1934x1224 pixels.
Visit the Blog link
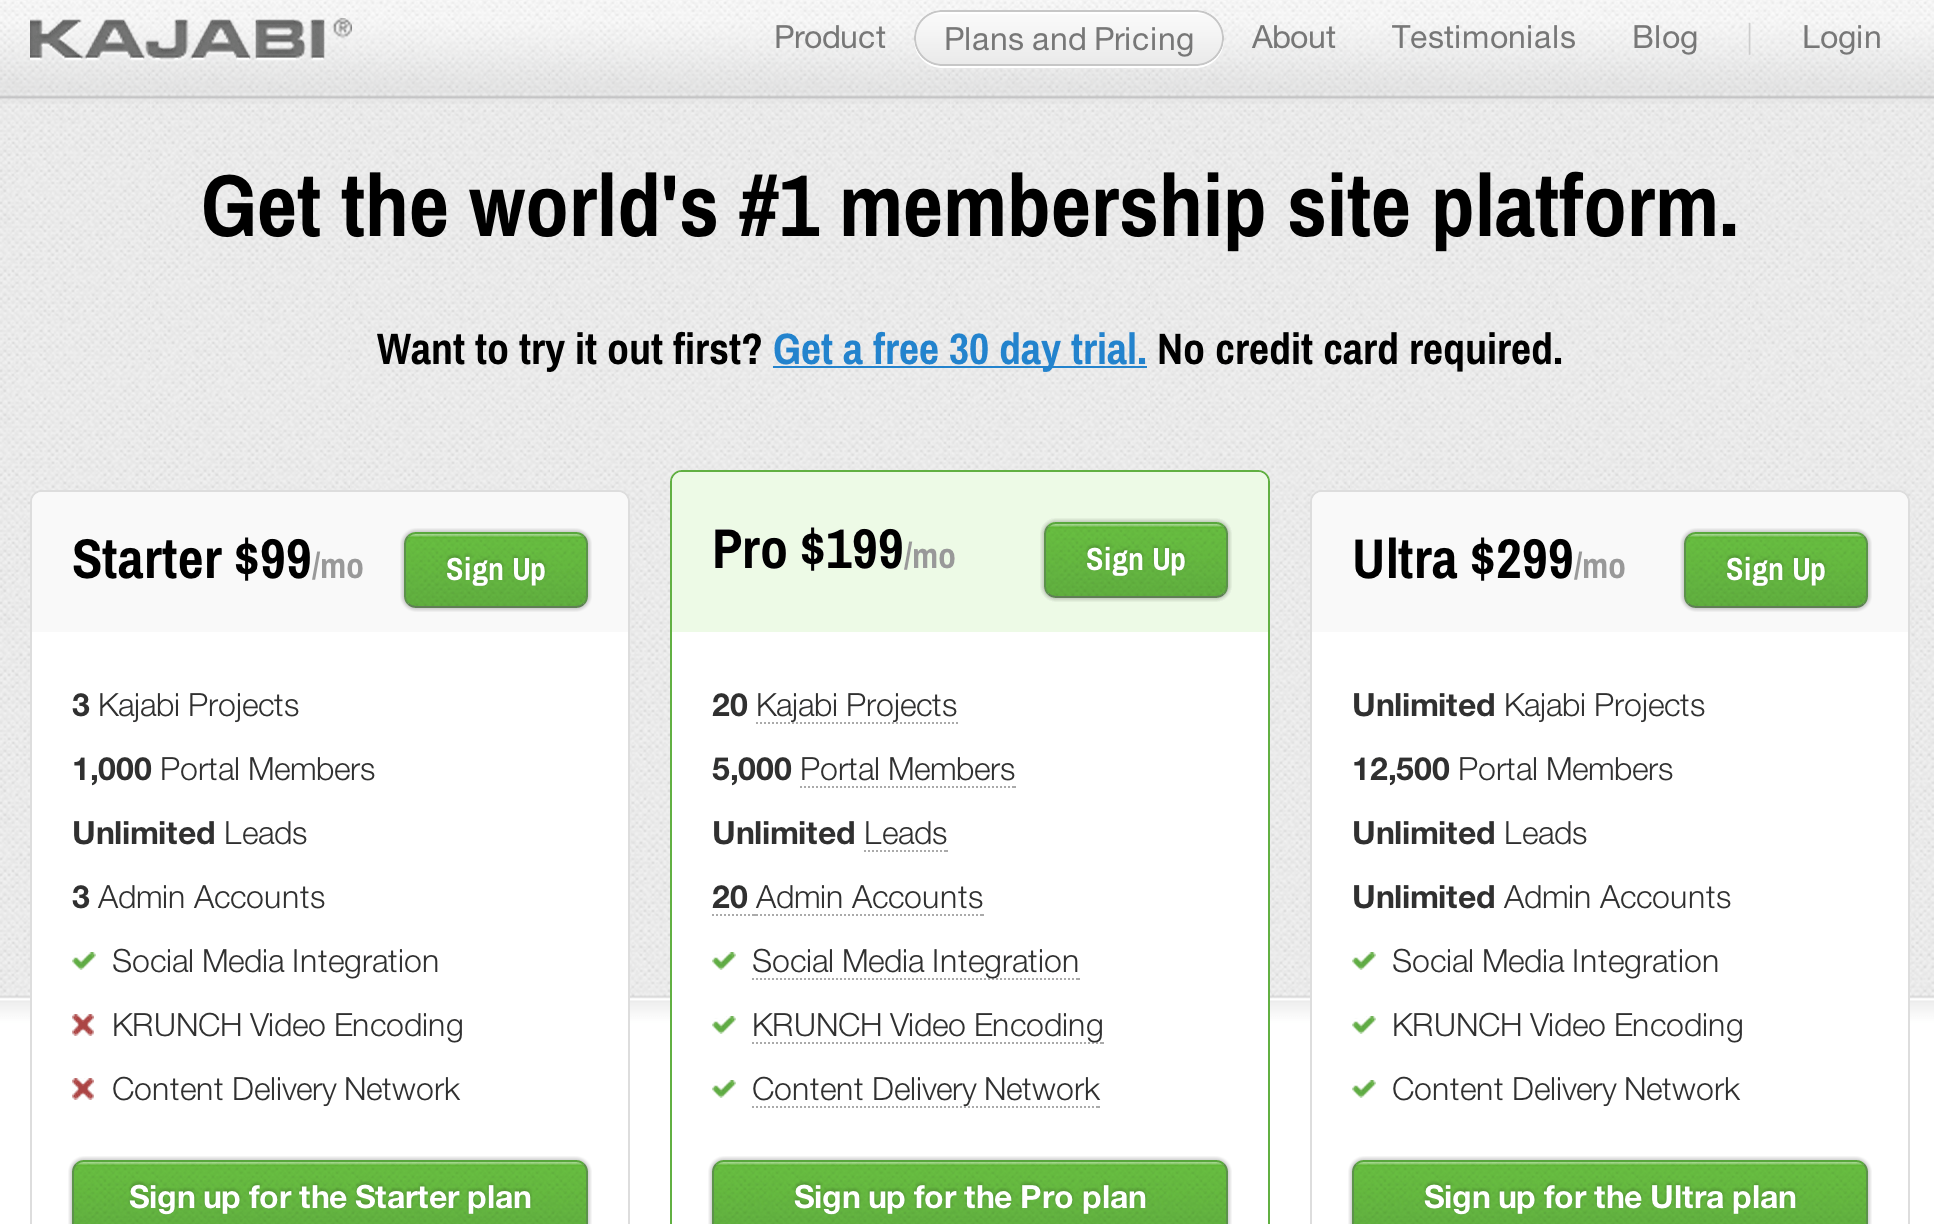click(x=1664, y=38)
